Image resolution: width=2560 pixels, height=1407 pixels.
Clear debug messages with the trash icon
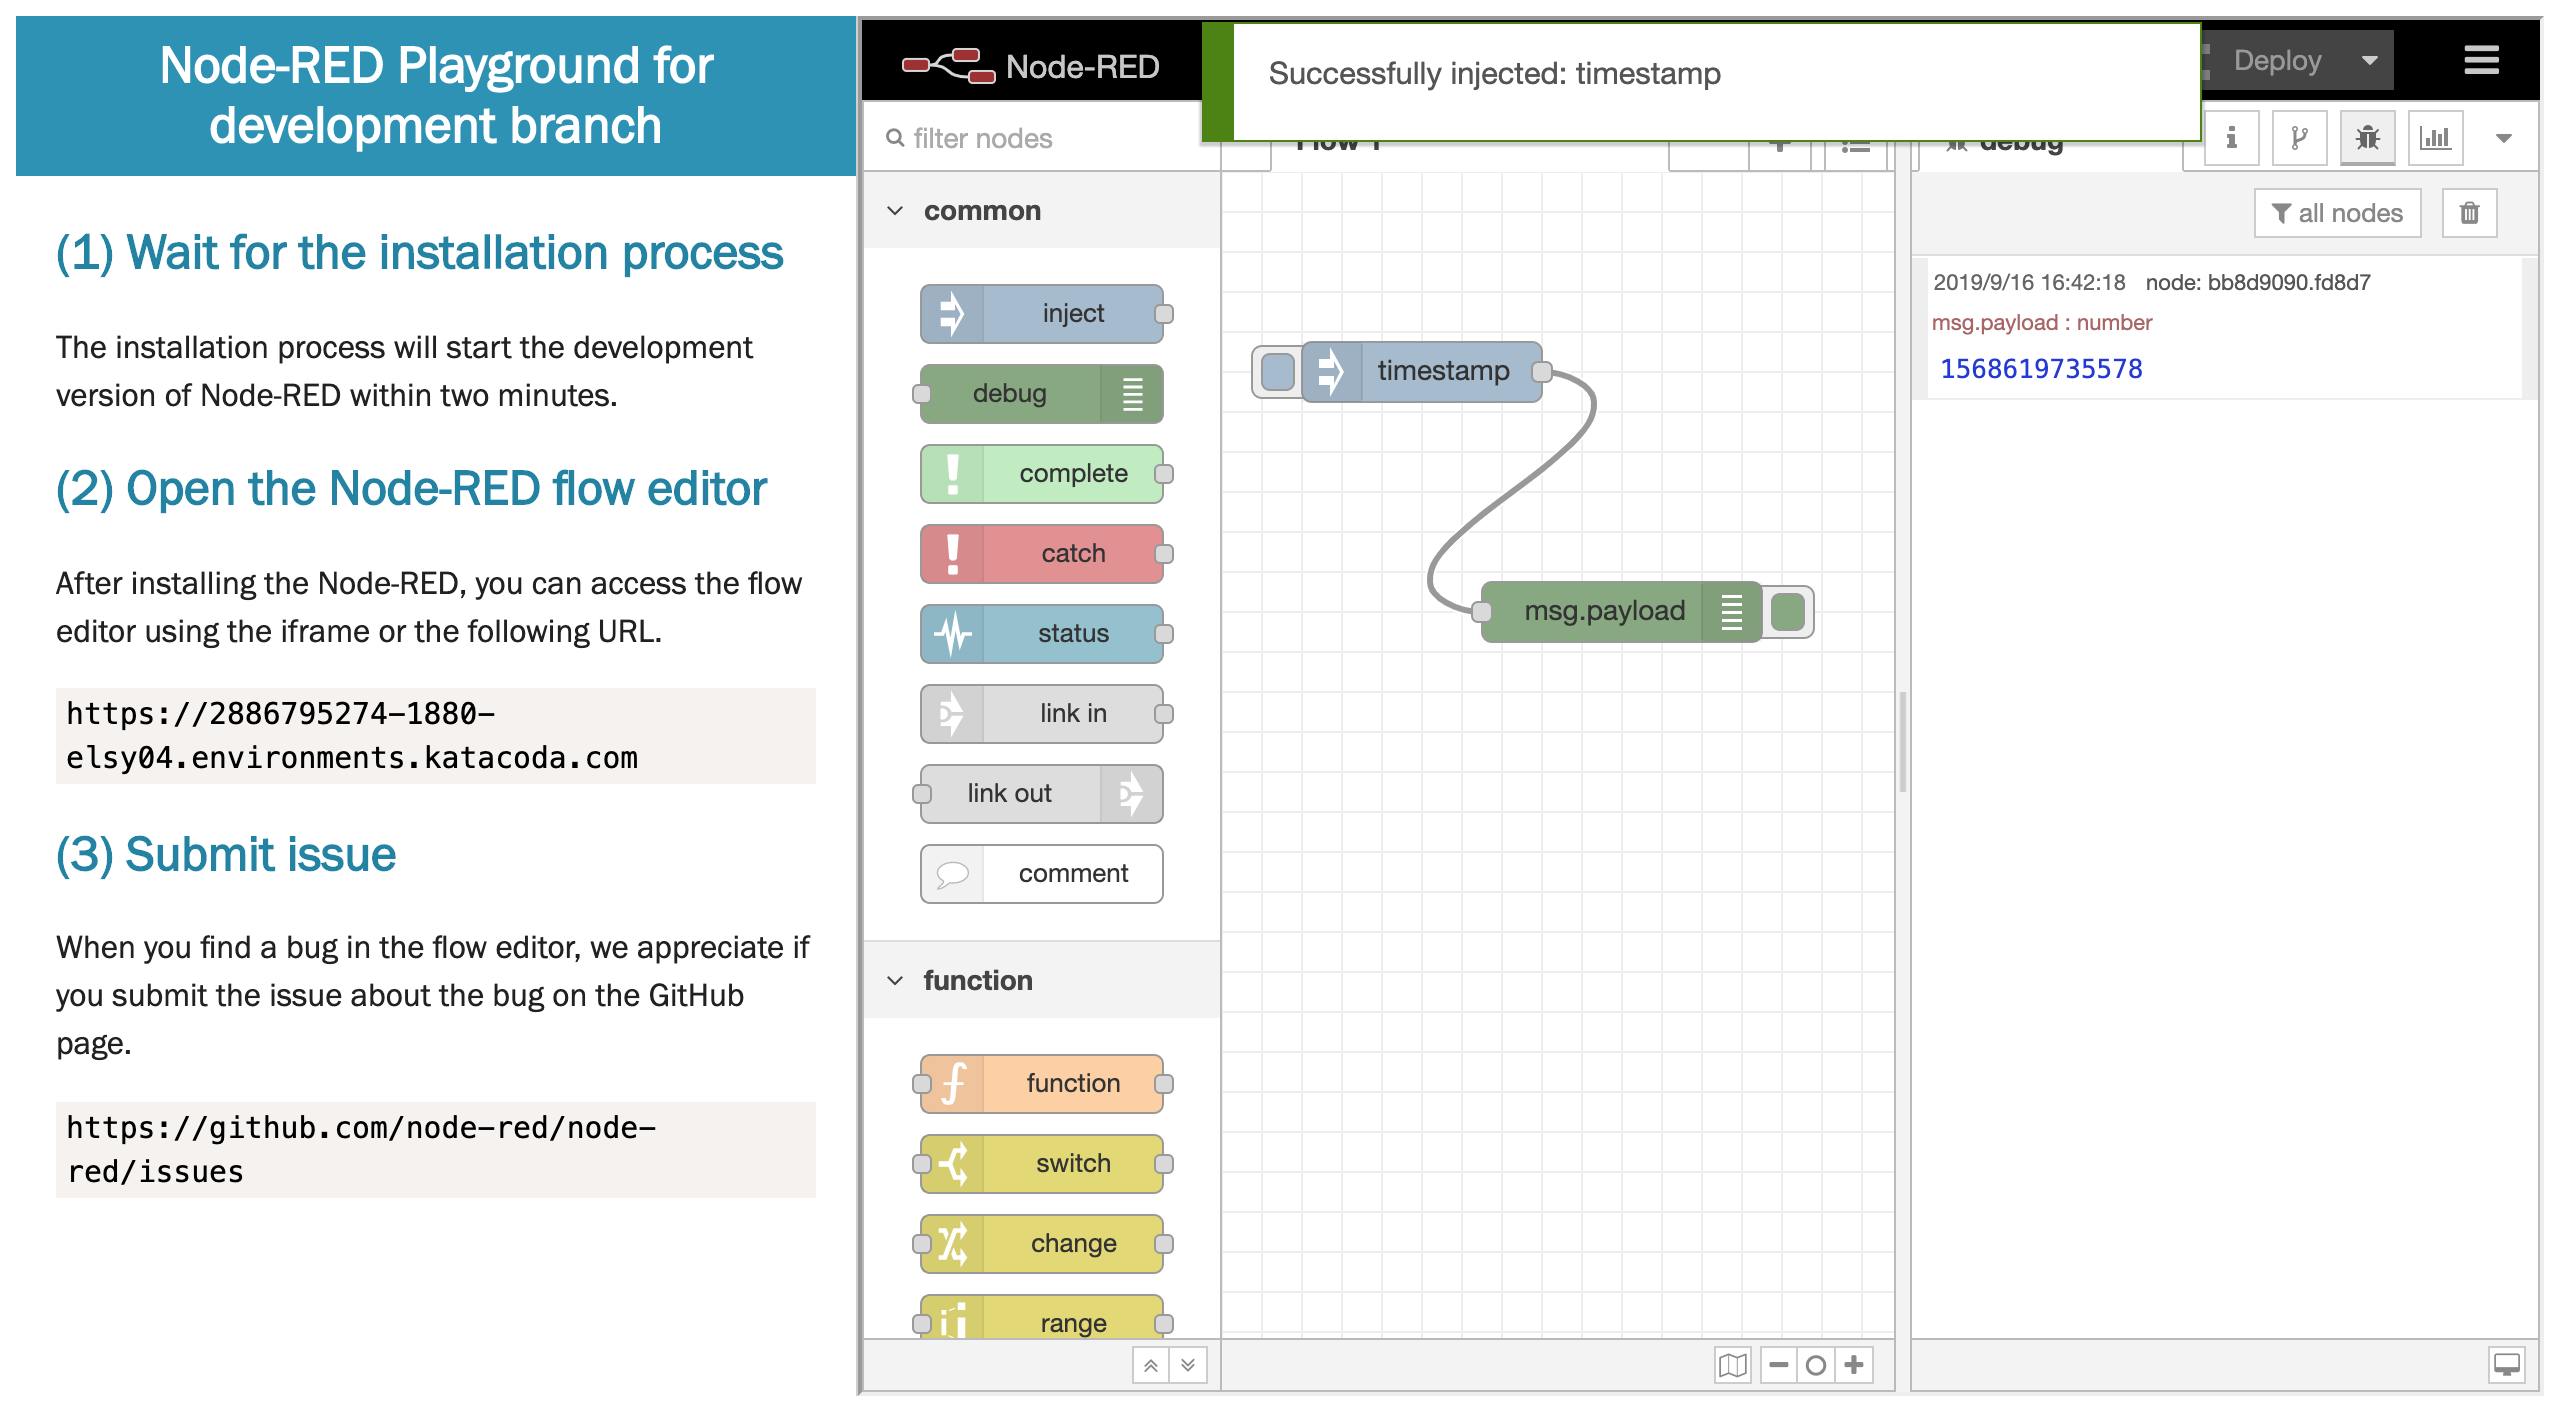tap(2469, 212)
